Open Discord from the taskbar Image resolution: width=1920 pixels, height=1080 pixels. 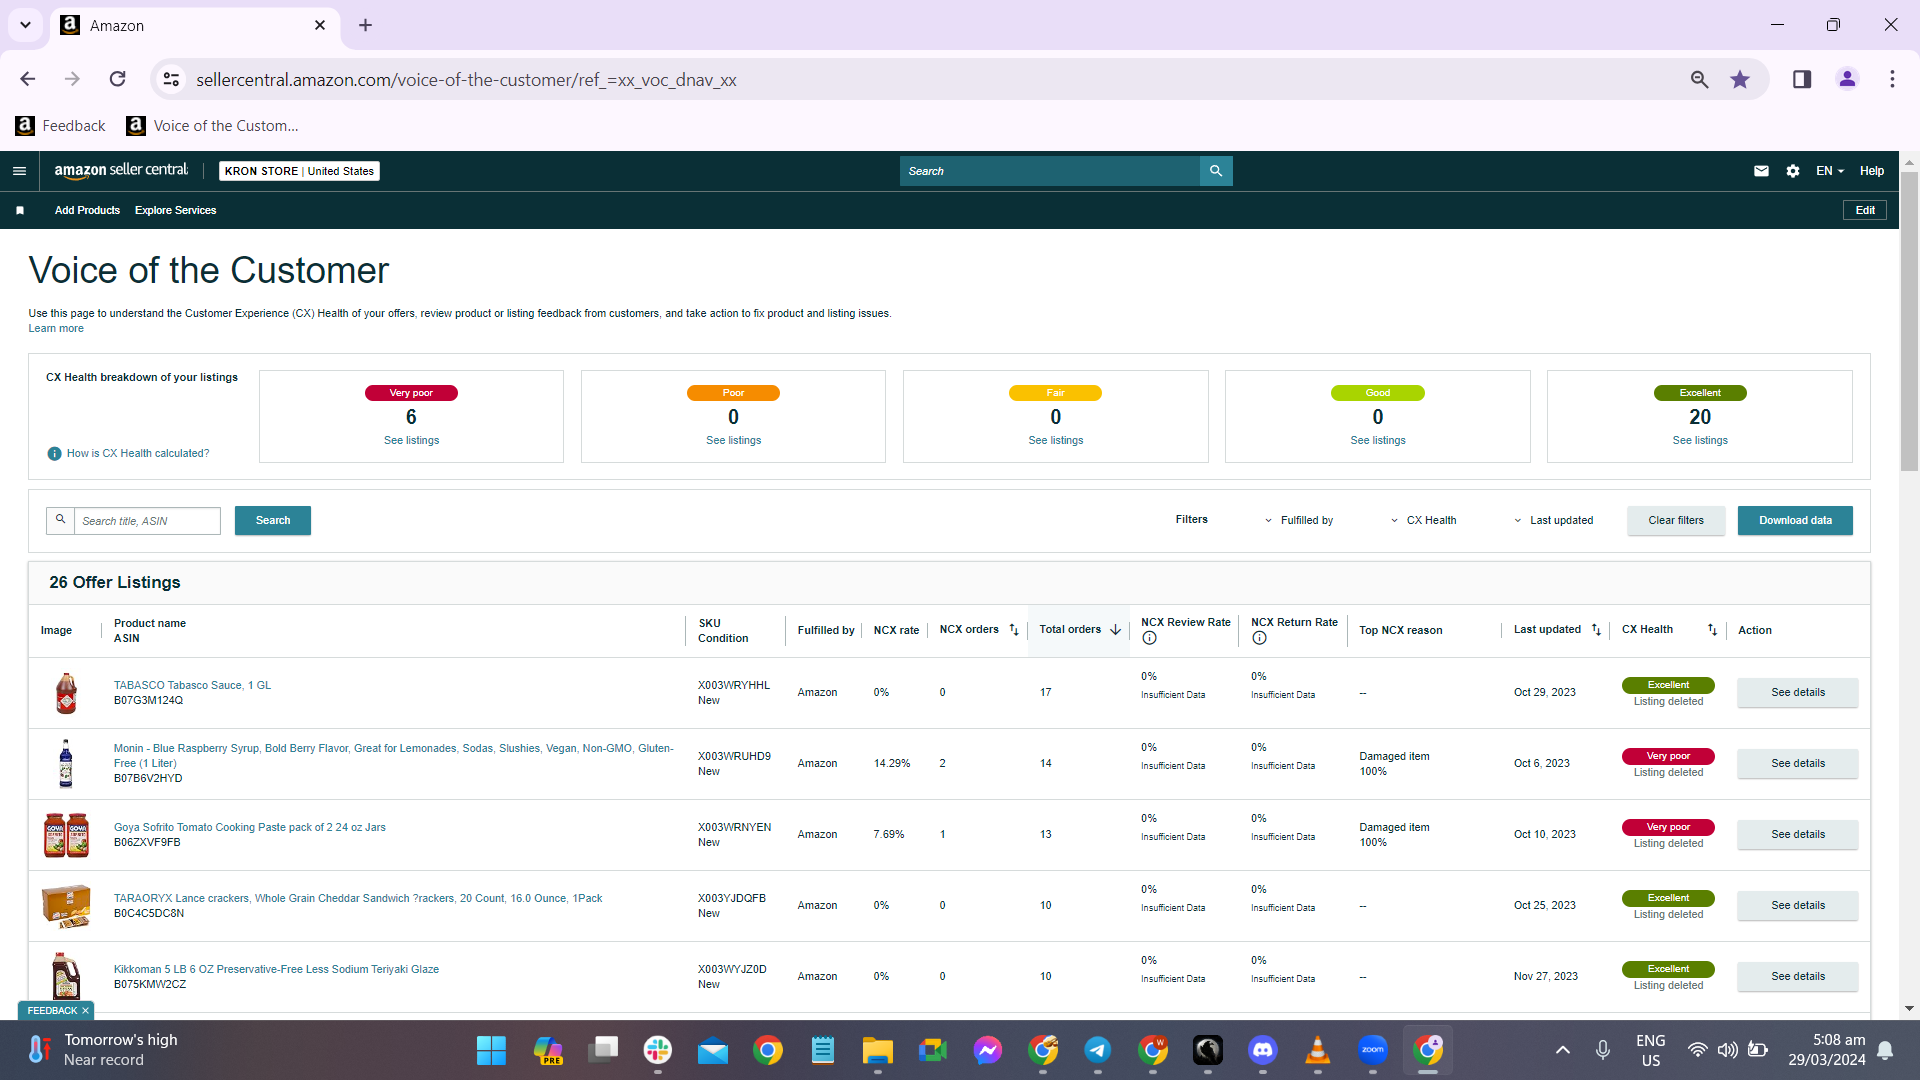[1263, 1050]
